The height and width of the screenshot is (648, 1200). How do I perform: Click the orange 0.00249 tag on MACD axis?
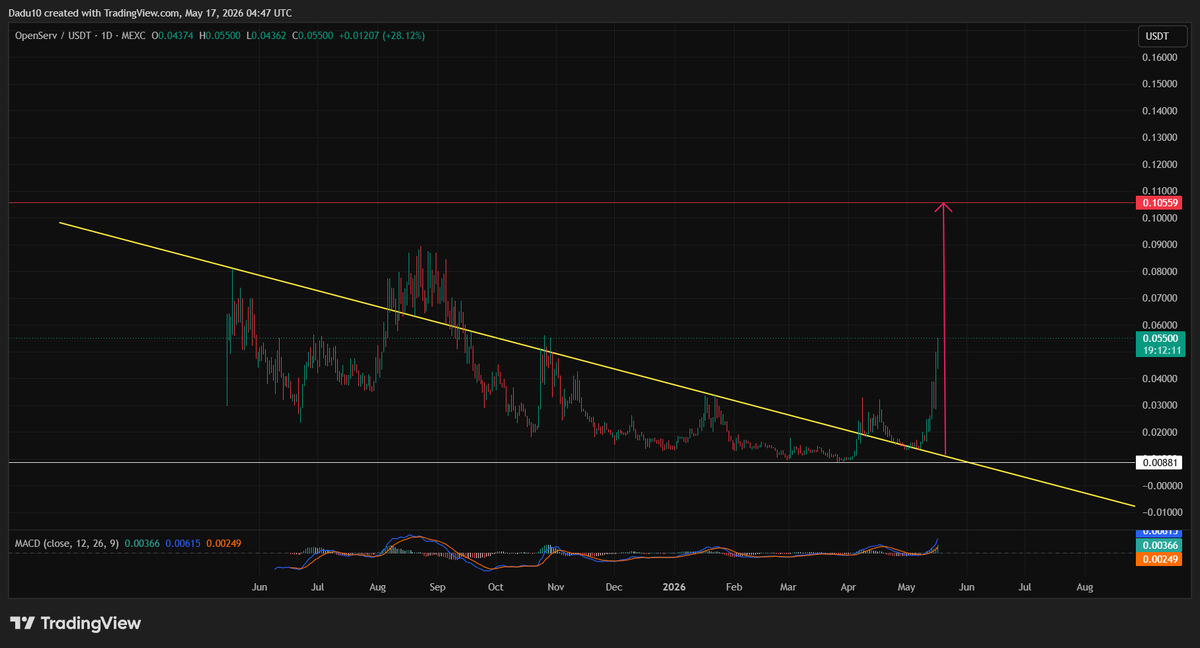(x=1160, y=559)
